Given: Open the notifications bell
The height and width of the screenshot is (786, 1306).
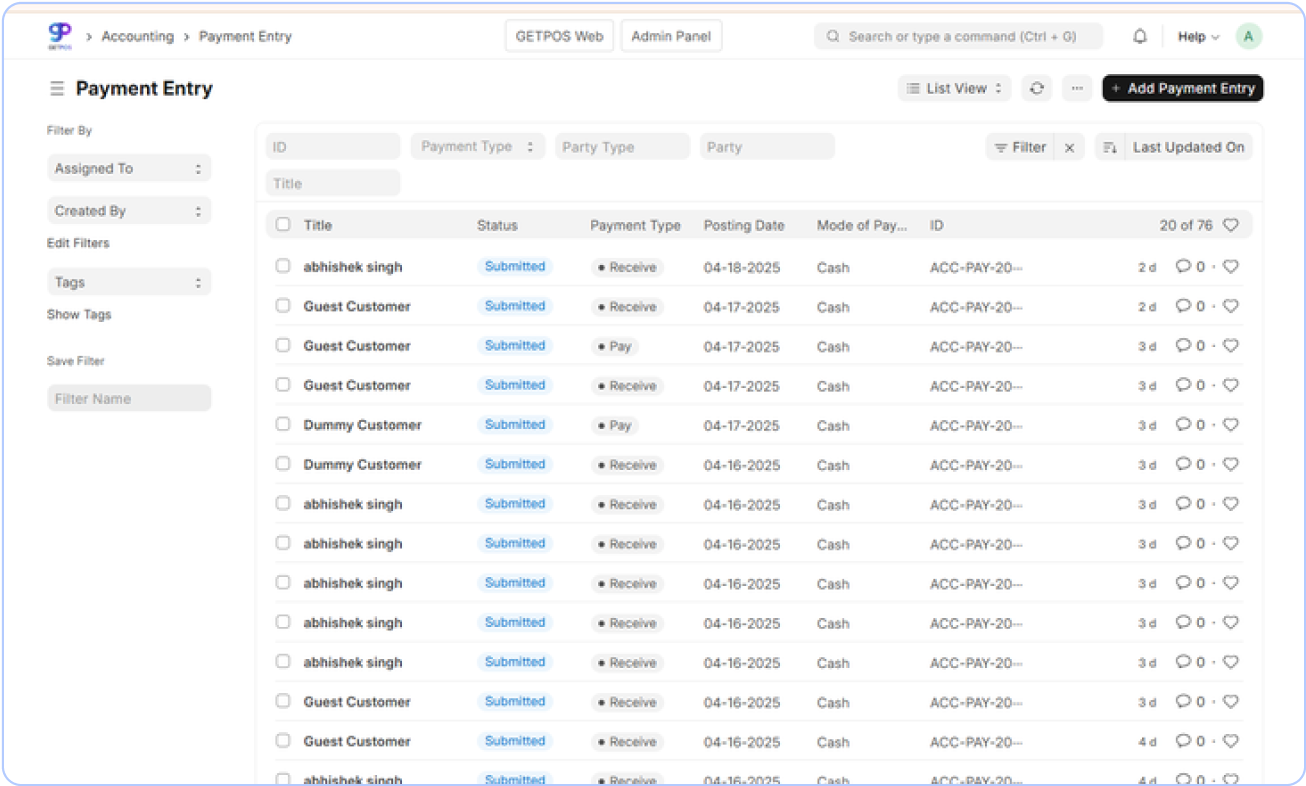Looking at the screenshot, I should tap(1140, 37).
